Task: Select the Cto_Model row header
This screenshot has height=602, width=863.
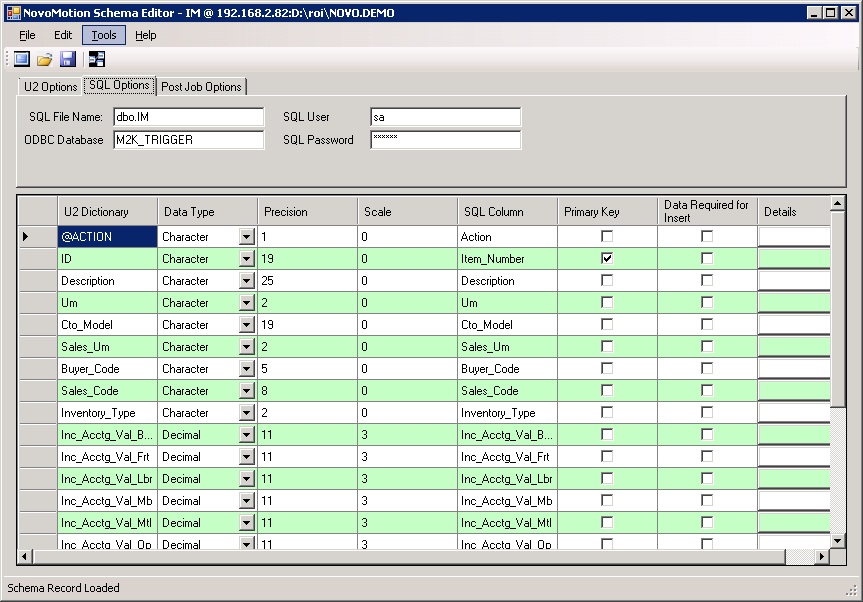Action: 38,325
